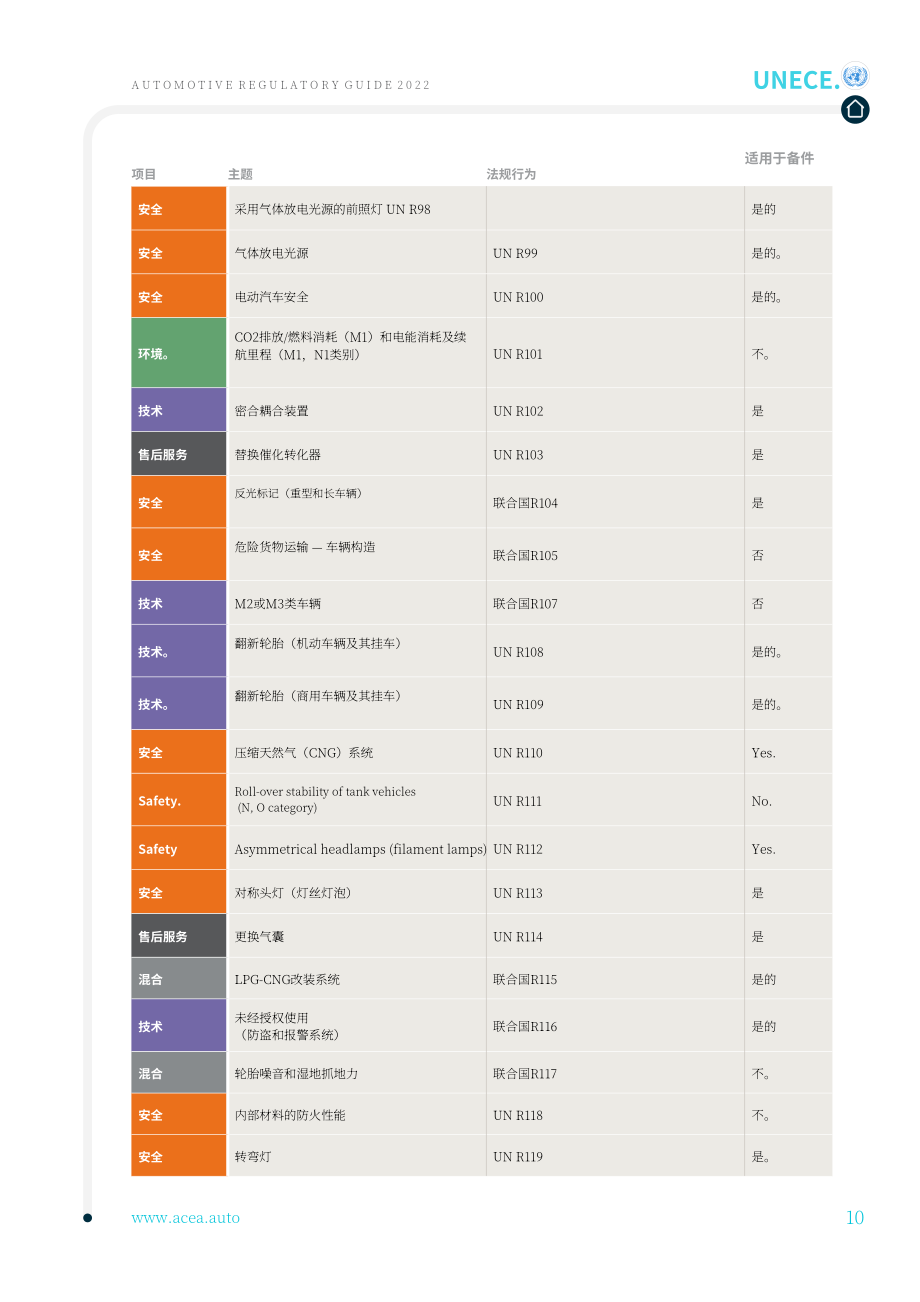Click the UN R99 cell
The image size is (920, 1302).
pyautogui.click(x=615, y=253)
